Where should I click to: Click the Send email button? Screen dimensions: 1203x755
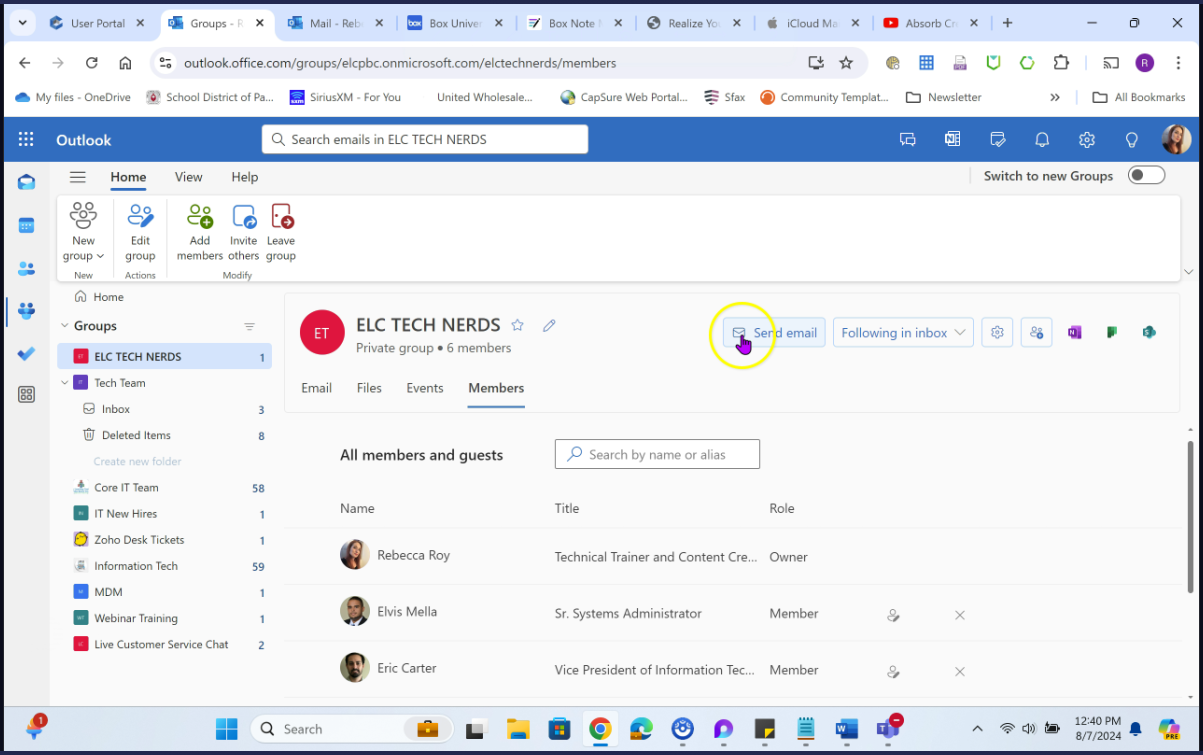coord(774,333)
